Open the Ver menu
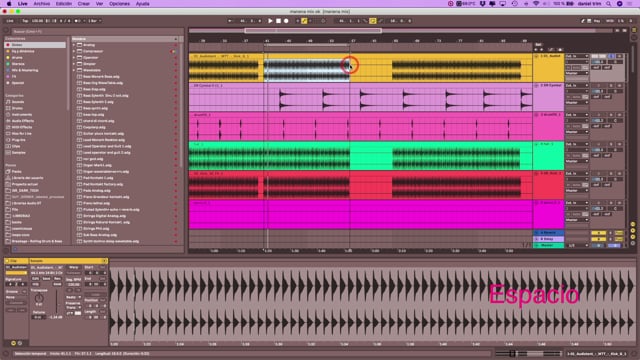Image resolution: width=640 pixels, height=360 pixels. 99,4
